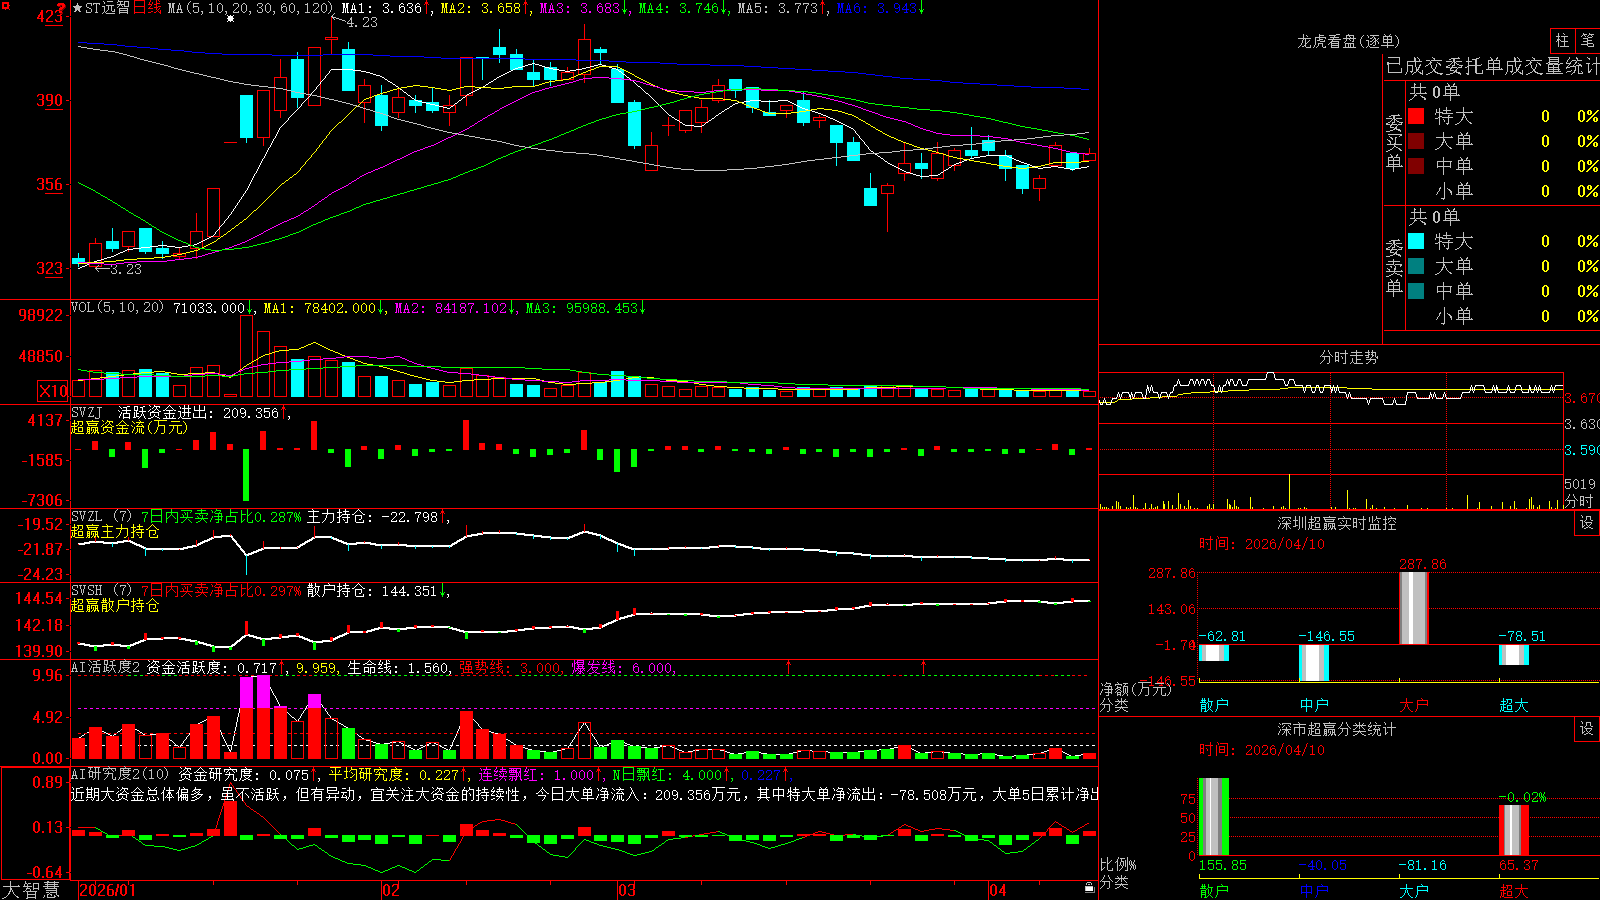Click the 深市超赢分类统计 panel title

1337,729
